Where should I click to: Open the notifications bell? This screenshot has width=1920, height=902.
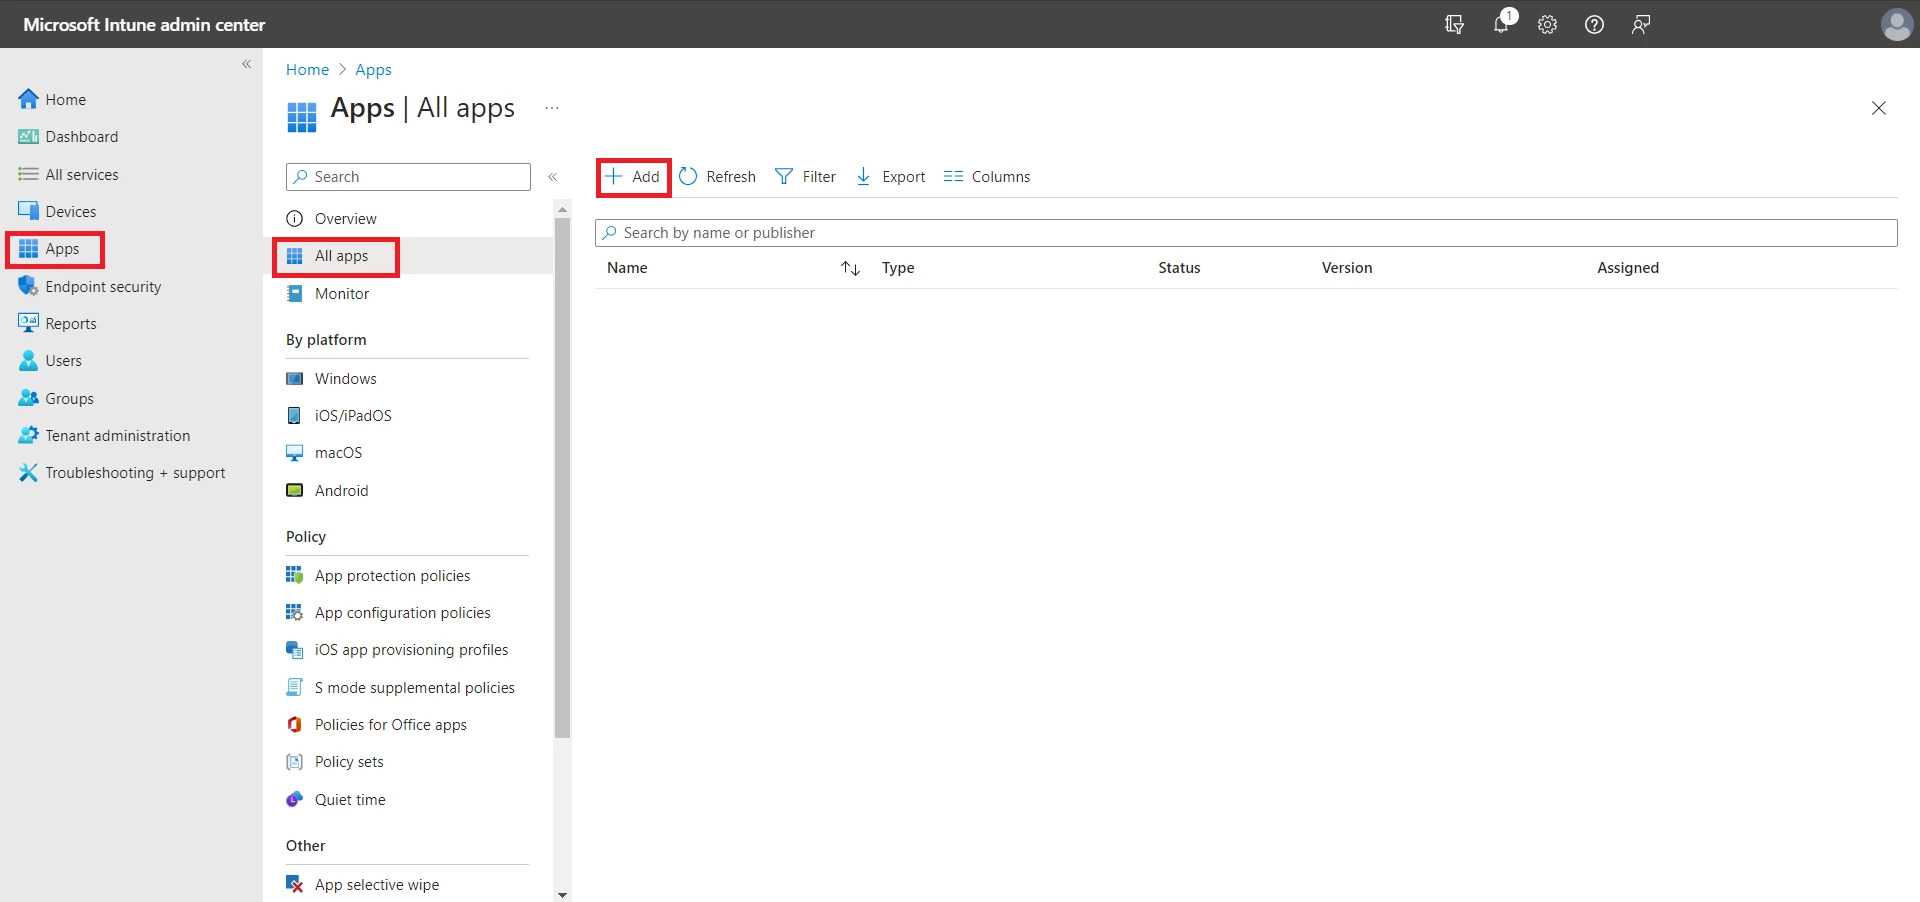point(1502,23)
